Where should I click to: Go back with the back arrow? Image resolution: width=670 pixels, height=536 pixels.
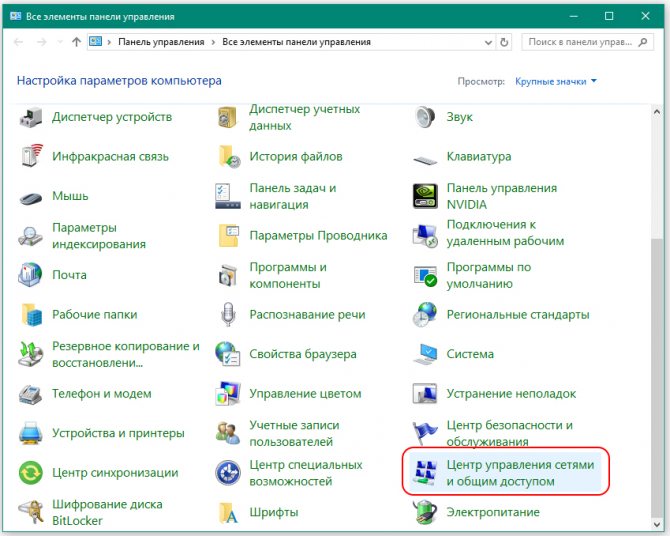pyautogui.click(x=18, y=42)
